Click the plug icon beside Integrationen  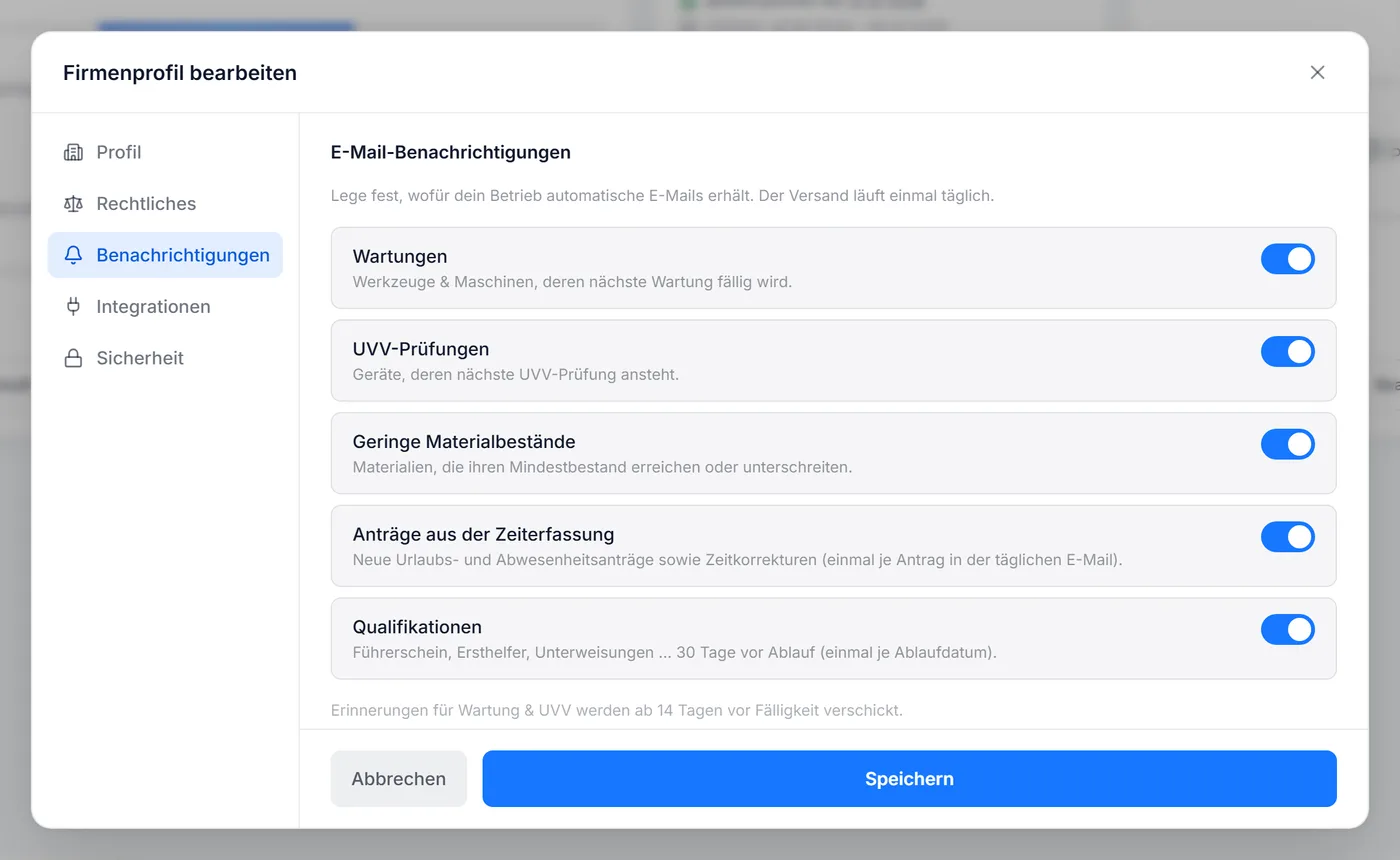click(73, 307)
